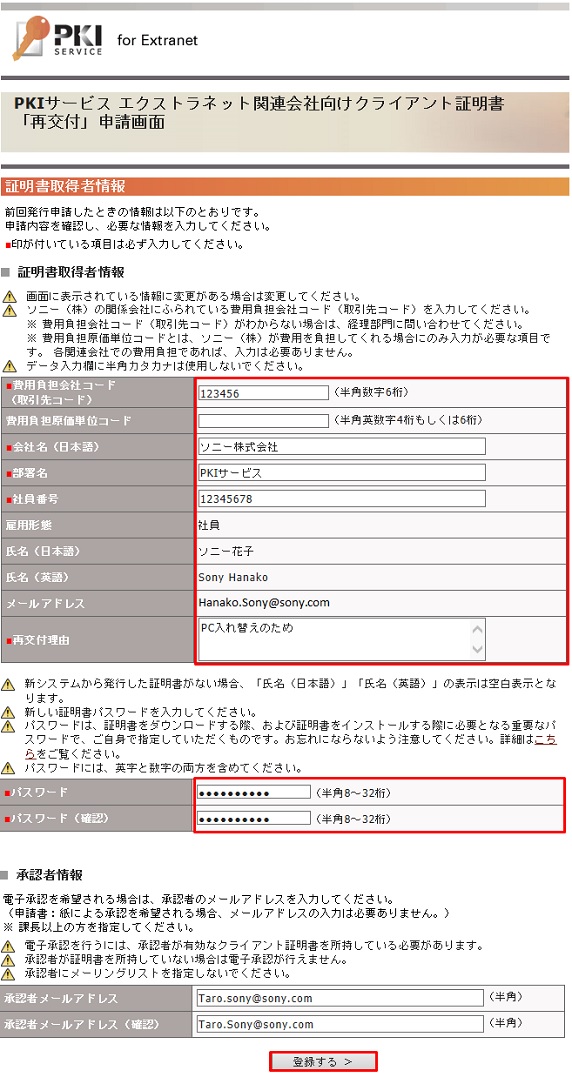The image size is (572, 1077).
Task: Click the 社員 employment type value
Action: click(x=209, y=525)
